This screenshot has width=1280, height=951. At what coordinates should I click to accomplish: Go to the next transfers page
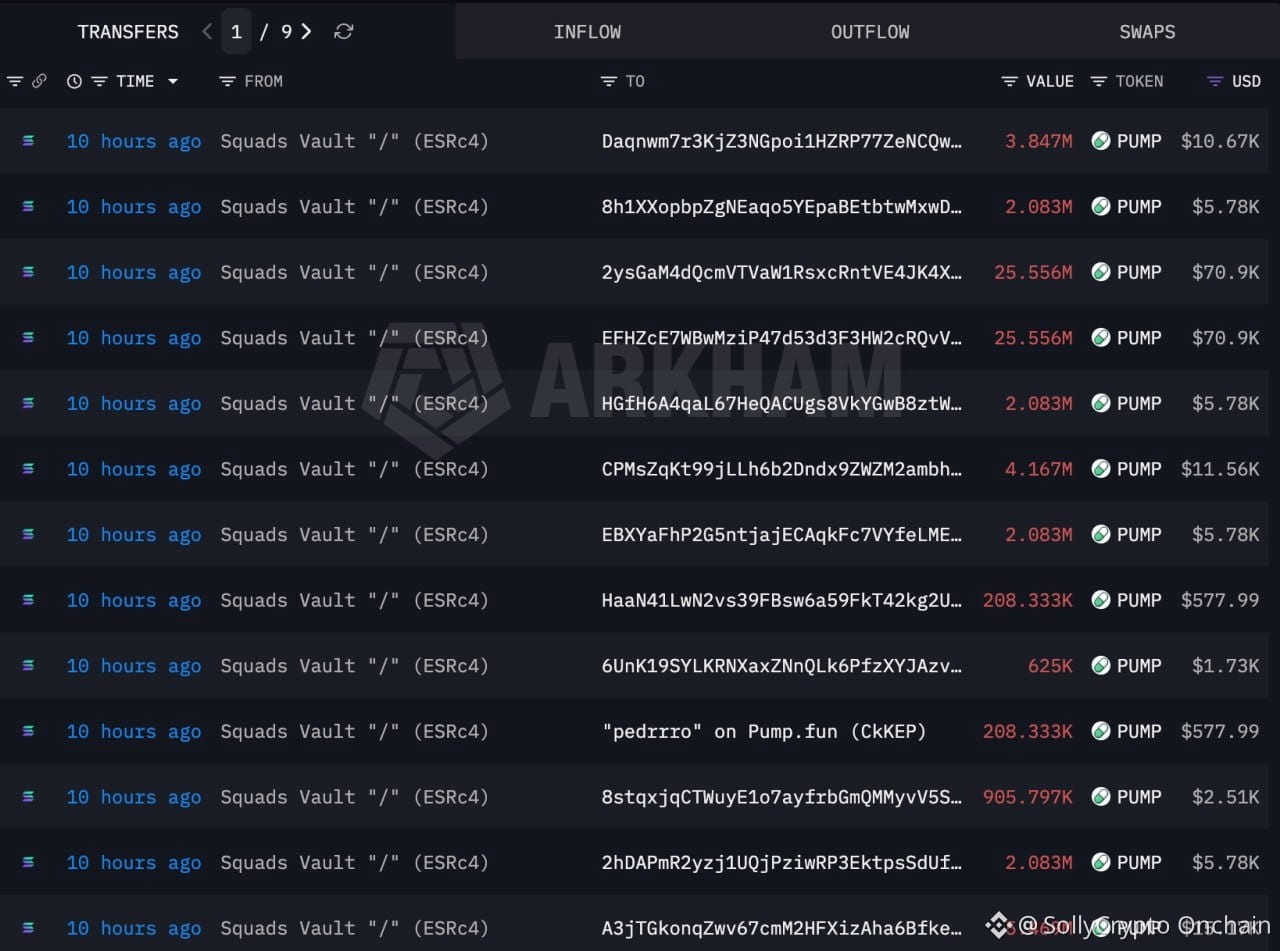coord(306,32)
